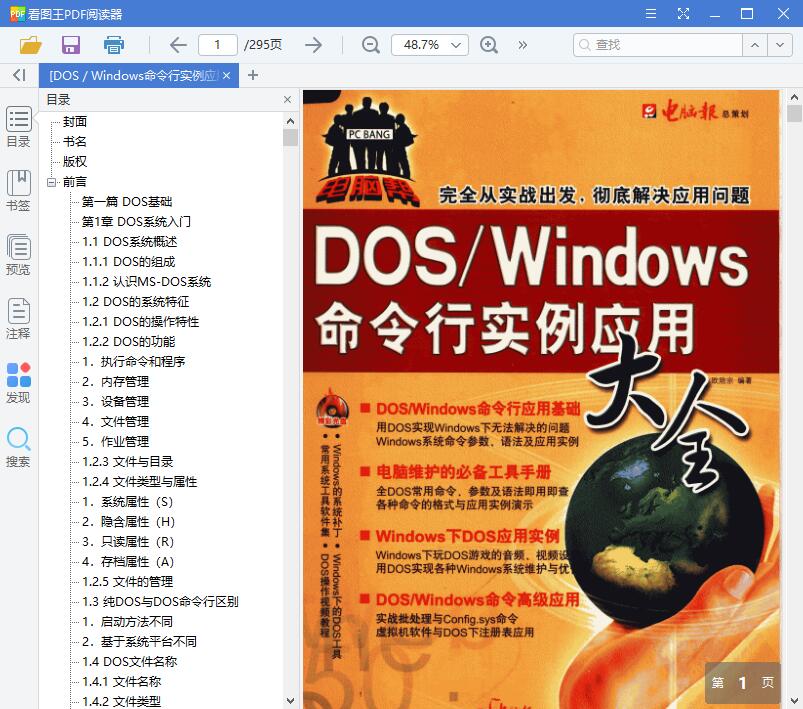803x709 pixels.
Task: Open outline entry 1.1 DOS系统概述
Action: coord(130,242)
